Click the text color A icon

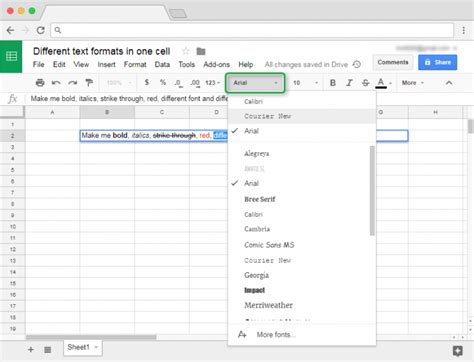381,83
